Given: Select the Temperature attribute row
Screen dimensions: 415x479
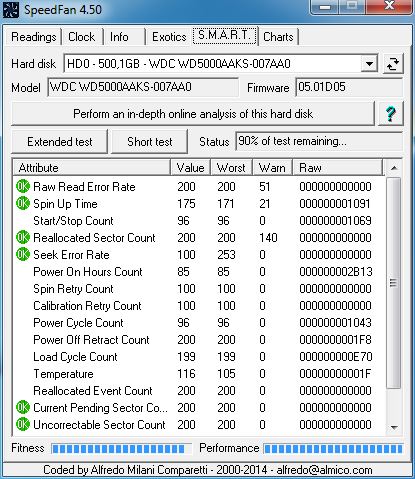Looking at the screenshot, I should pos(199,373).
